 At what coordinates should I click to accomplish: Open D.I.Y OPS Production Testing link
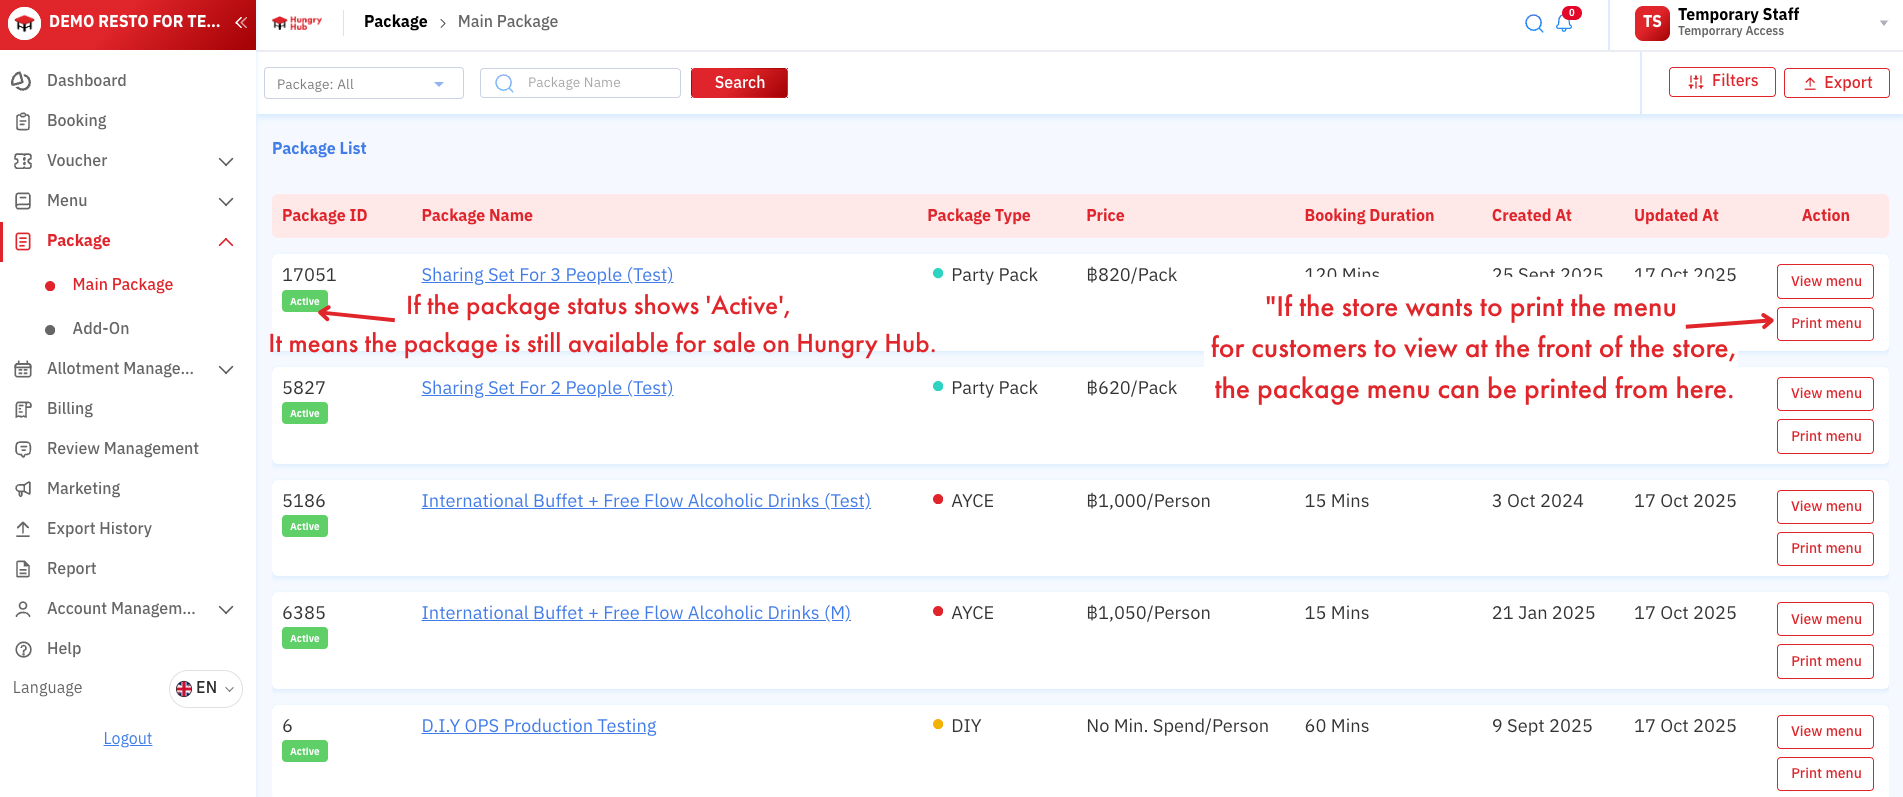click(x=539, y=726)
